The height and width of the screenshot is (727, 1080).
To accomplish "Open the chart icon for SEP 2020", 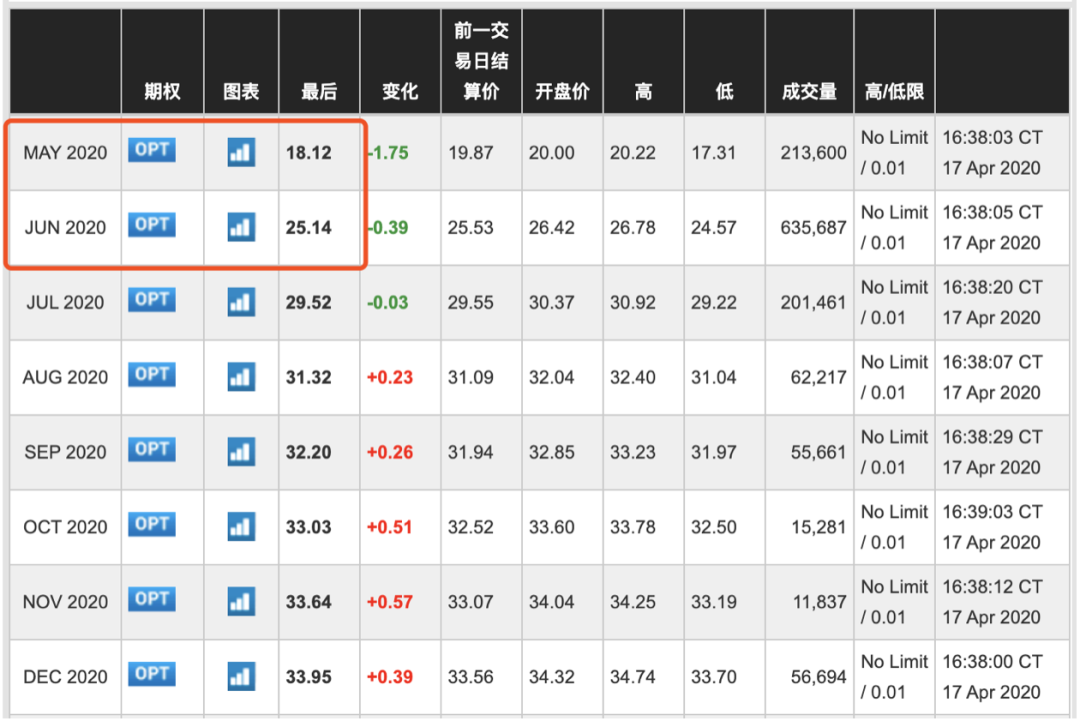I will point(241,452).
